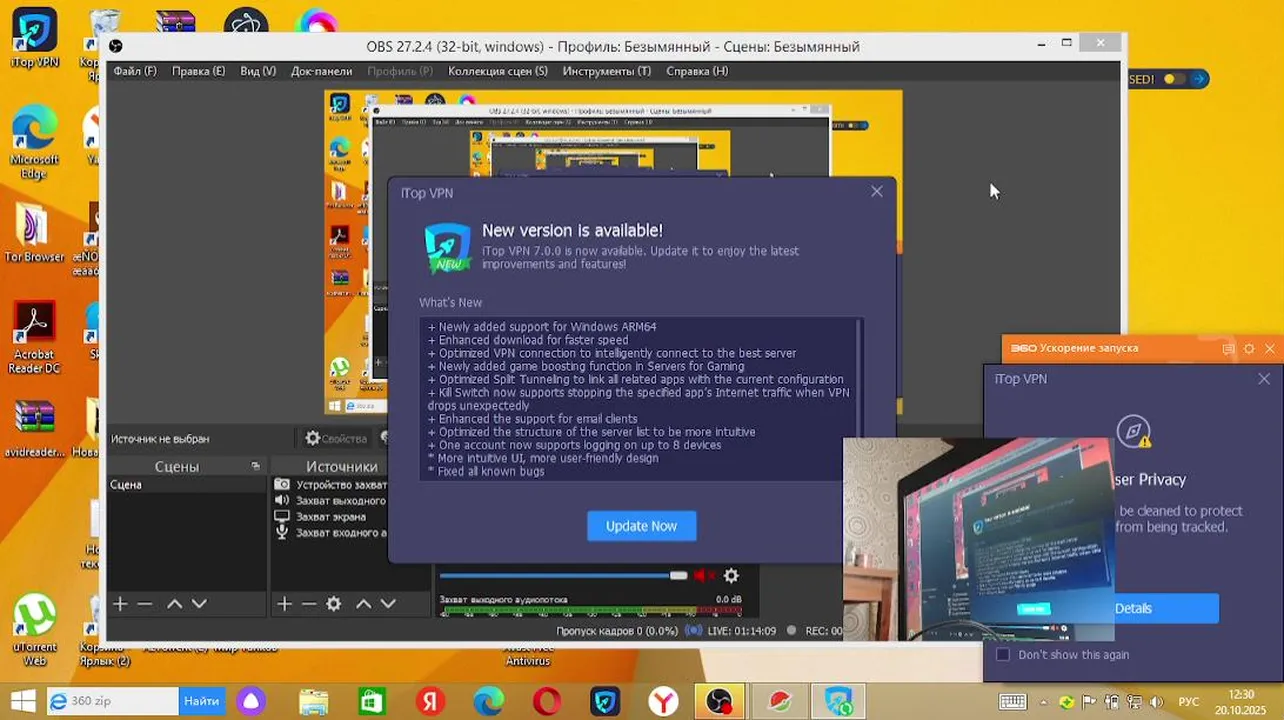Flip the yellow toggle switch beside SED!
Viewport: 1284px width, 720px height.
point(1175,79)
